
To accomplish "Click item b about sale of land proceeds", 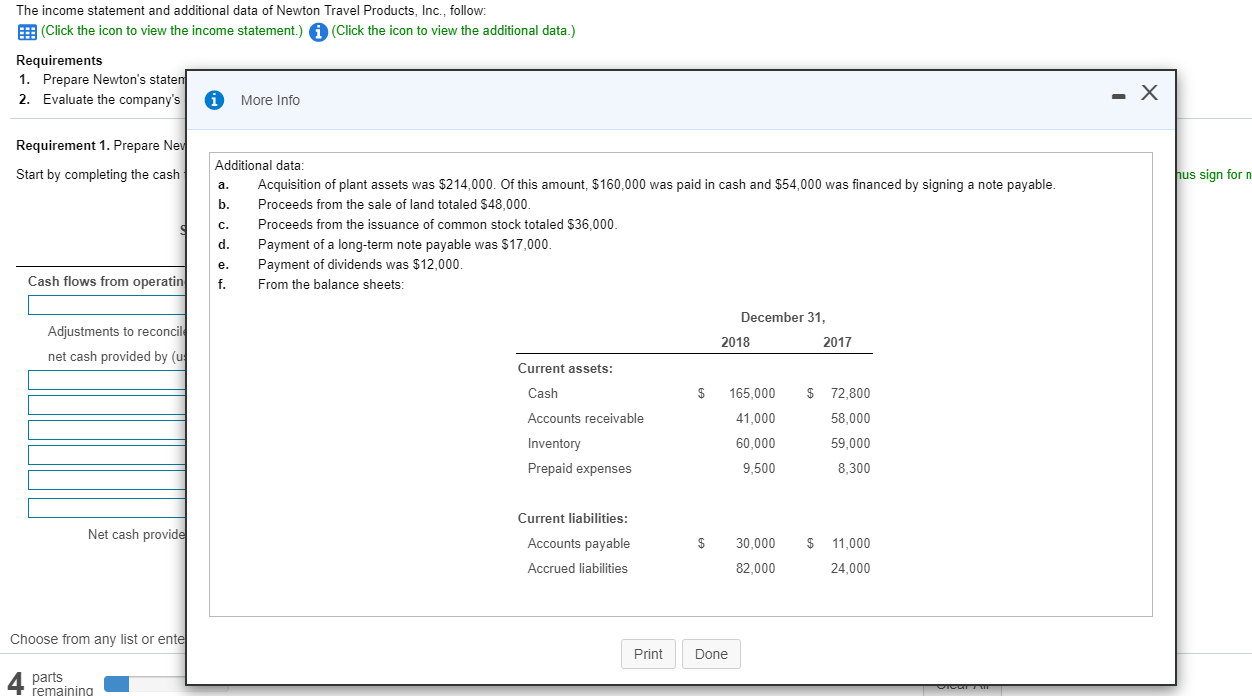I will pyautogui.click(x=394, y=205).
